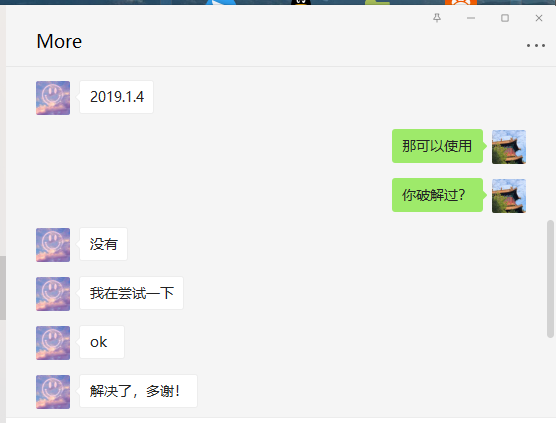
Task: Select the 2019.1.4 message bubble
Action: (x=116, y=97)
